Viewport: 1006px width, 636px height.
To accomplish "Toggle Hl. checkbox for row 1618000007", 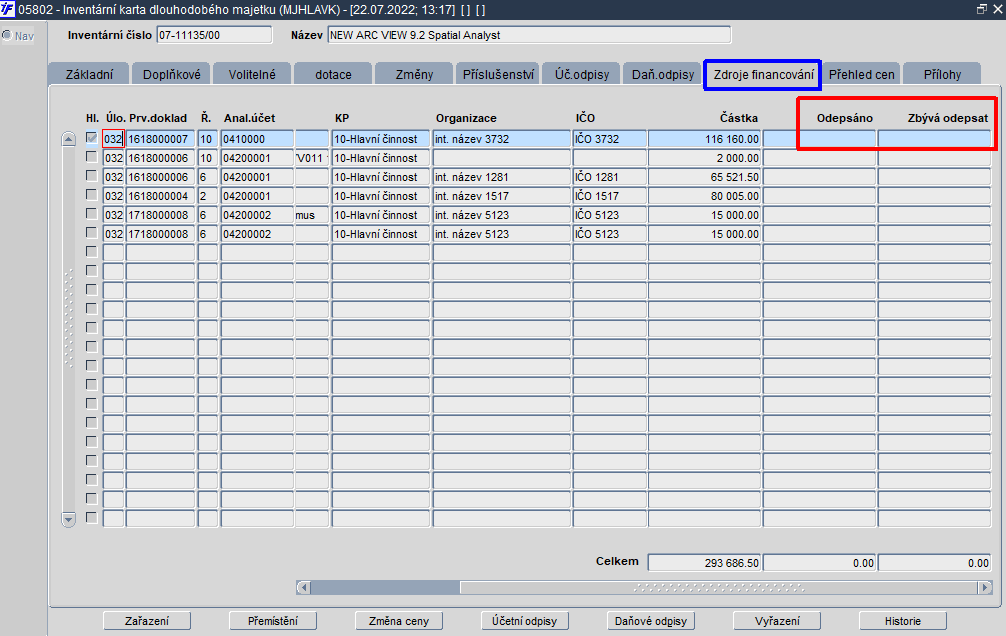I will tap(92, 138).
